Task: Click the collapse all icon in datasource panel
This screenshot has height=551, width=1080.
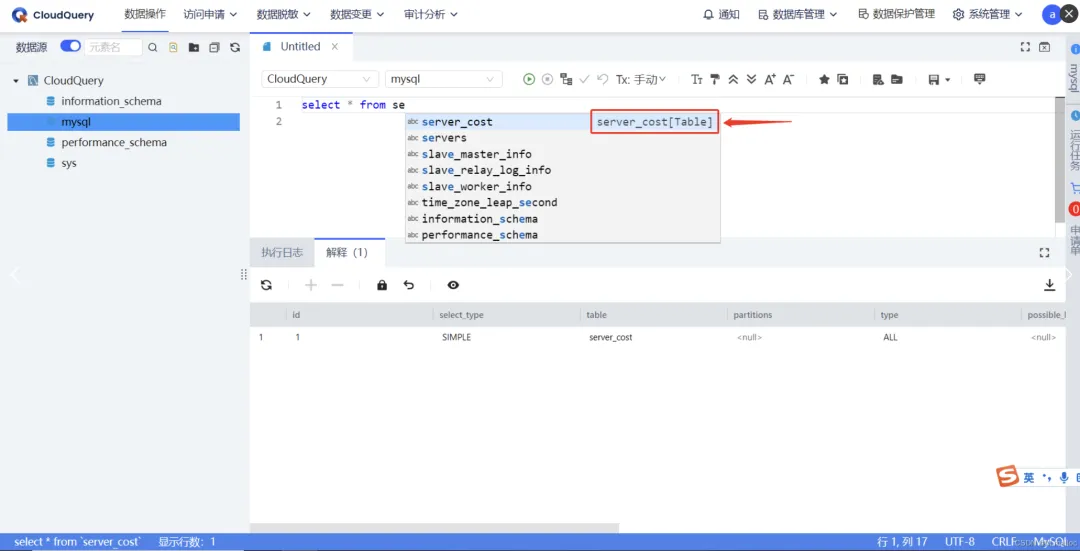Action: [214, 48]
